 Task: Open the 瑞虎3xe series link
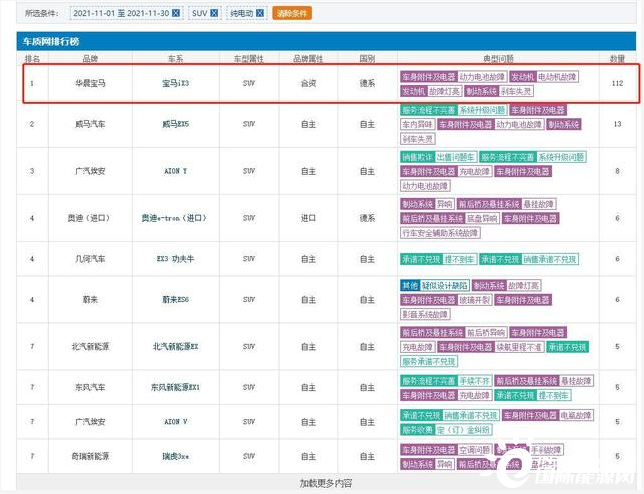[x=175, y=456]
